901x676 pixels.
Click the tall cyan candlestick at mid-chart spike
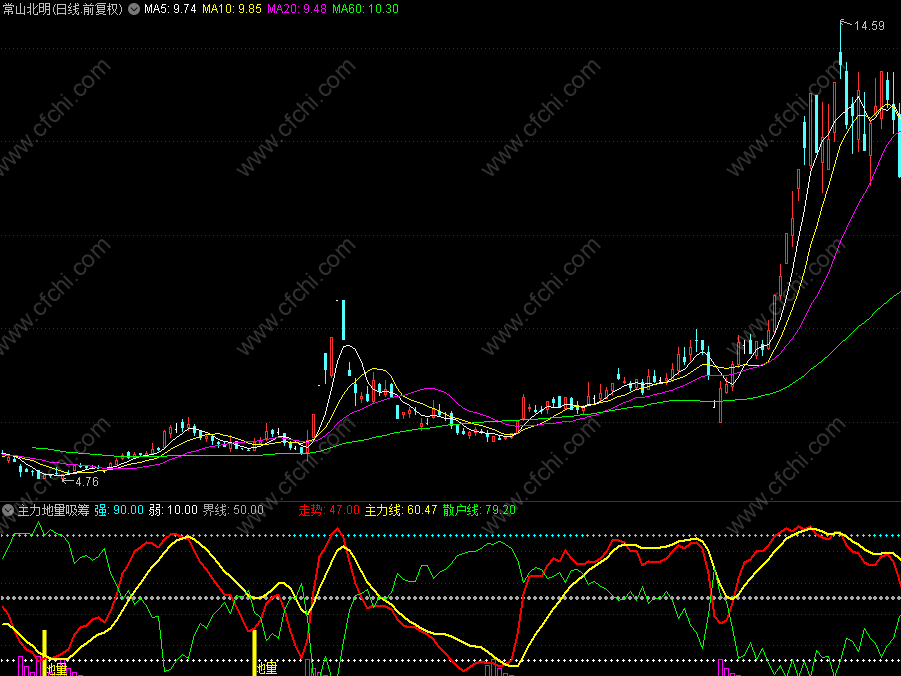[x=344, y=320]
